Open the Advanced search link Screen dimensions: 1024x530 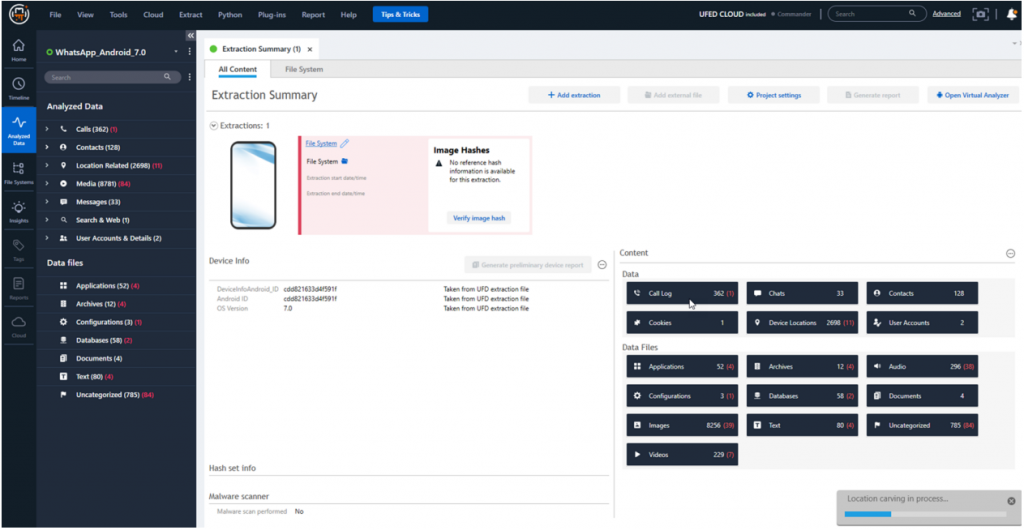pos(946,14)
